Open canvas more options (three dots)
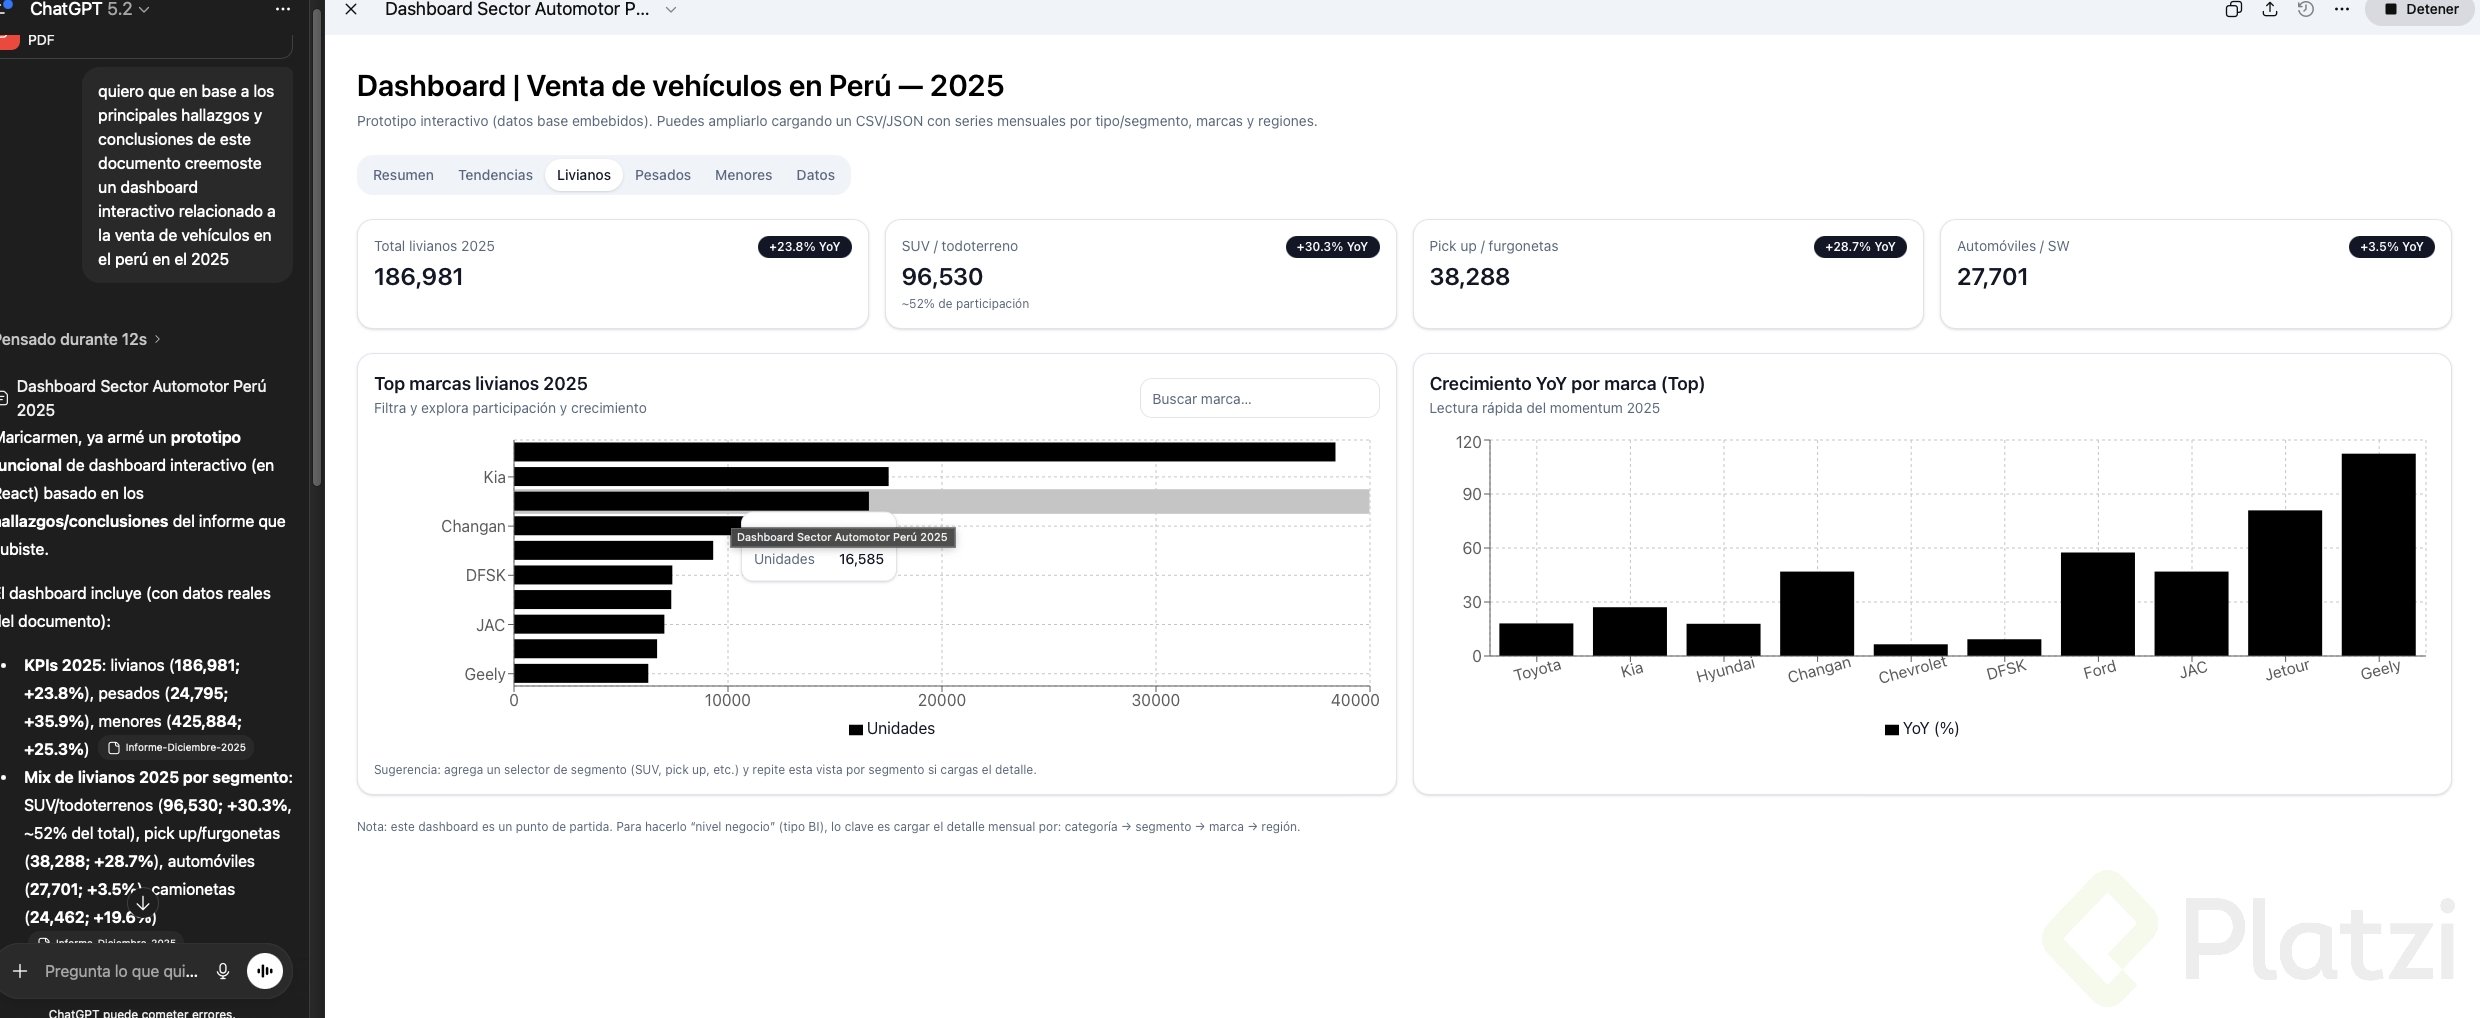 pyautogui.click(x=2341, y=10)
